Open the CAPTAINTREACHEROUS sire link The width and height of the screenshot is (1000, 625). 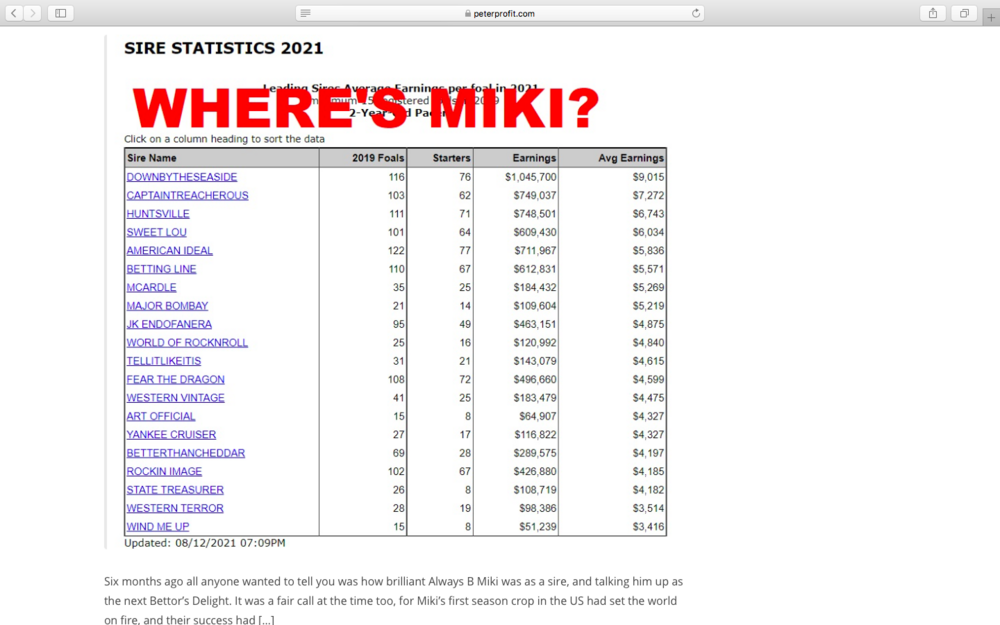tap(187, 195)
